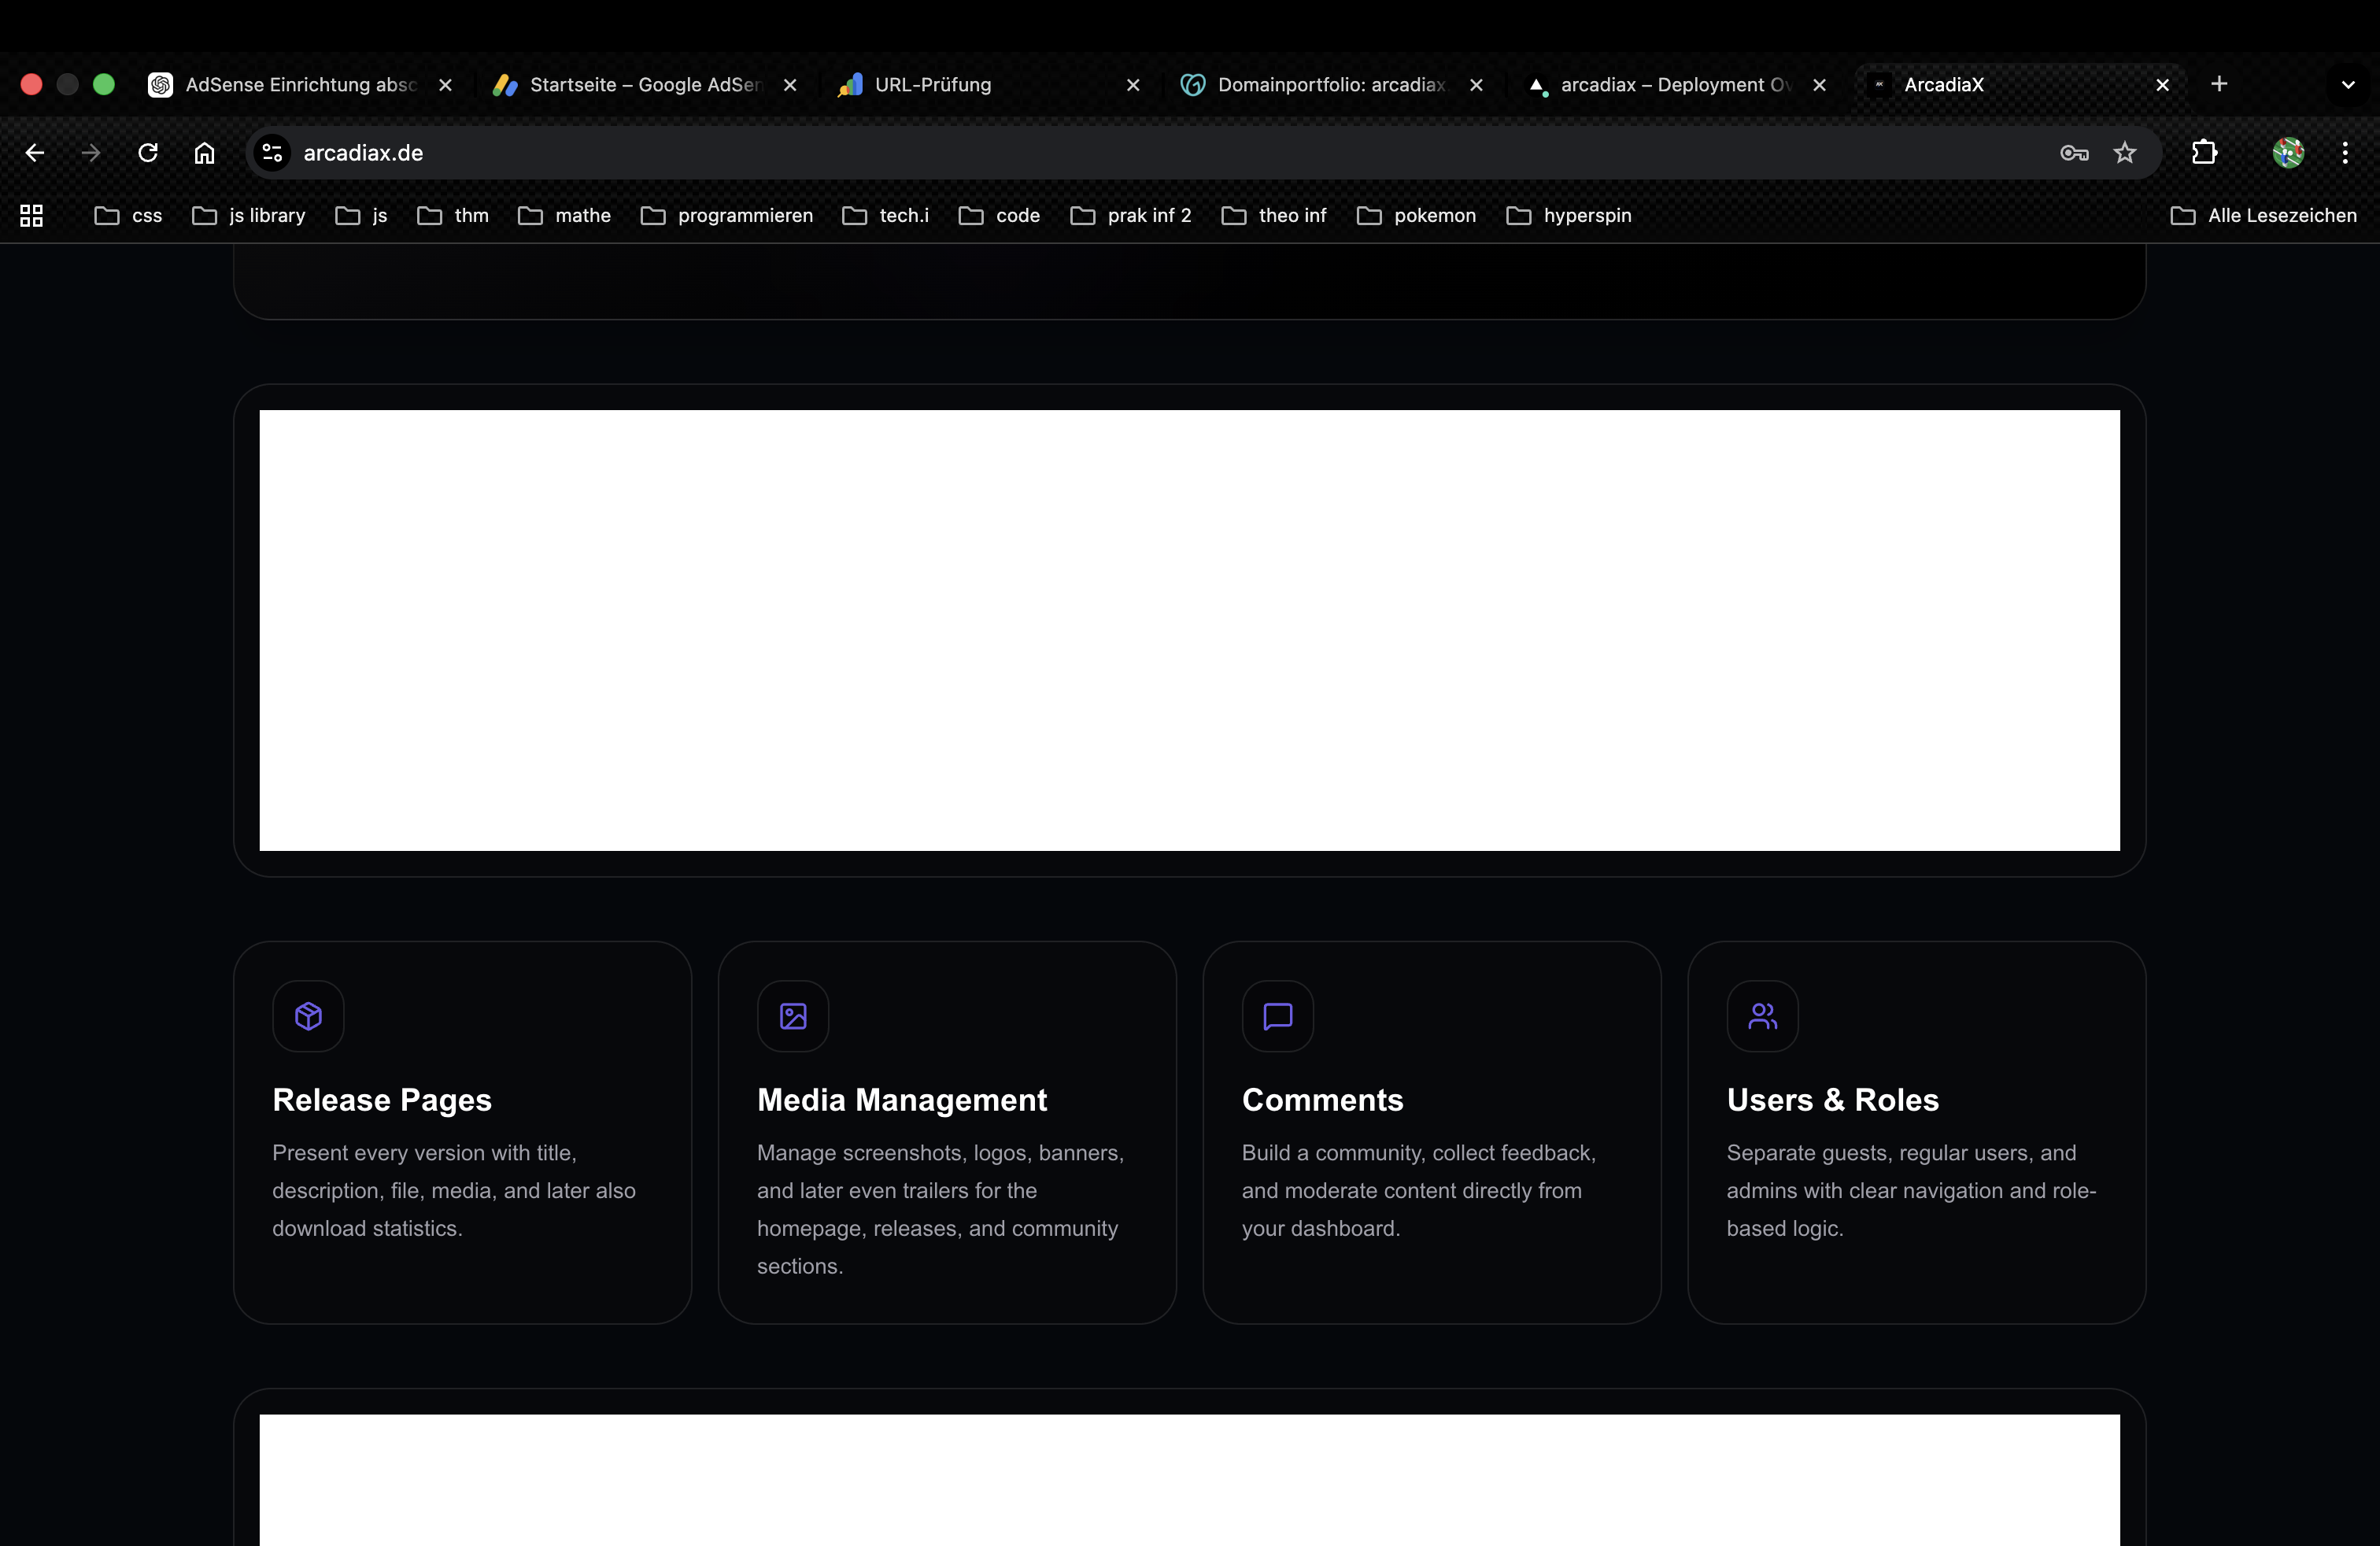Open the password key icon in address bar

tap(2074, 153)
